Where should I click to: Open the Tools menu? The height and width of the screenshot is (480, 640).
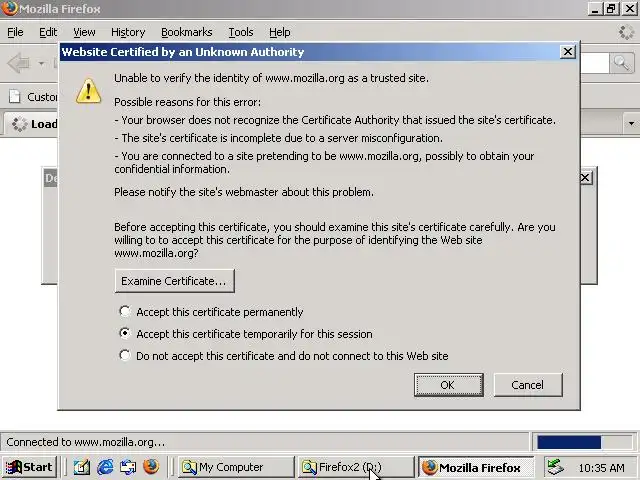pyautogui.click(x=241, y=32)
